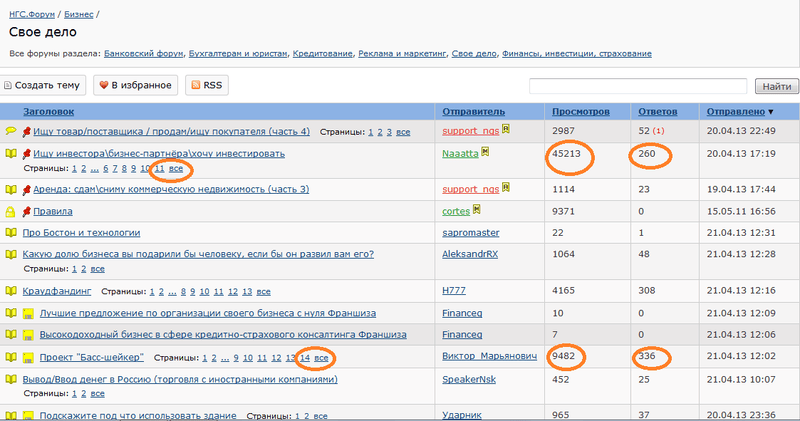Screen dimensions: 800x421
Task: Open the НГС.Форум breadcrumb link
Action: click(32, 14)
